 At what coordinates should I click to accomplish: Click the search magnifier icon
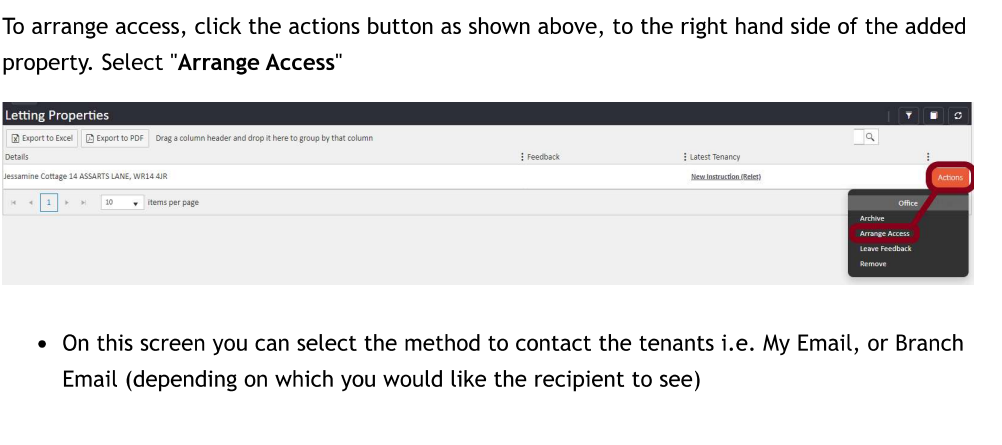[871, 137]
